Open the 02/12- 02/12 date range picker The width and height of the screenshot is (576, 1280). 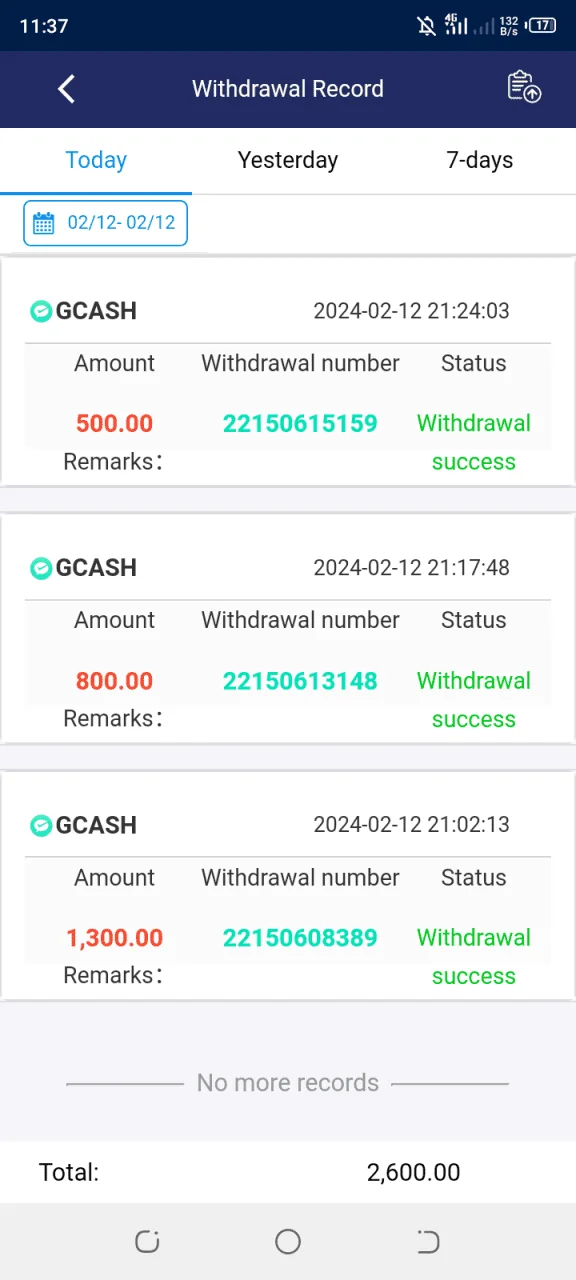click(105, 222)
